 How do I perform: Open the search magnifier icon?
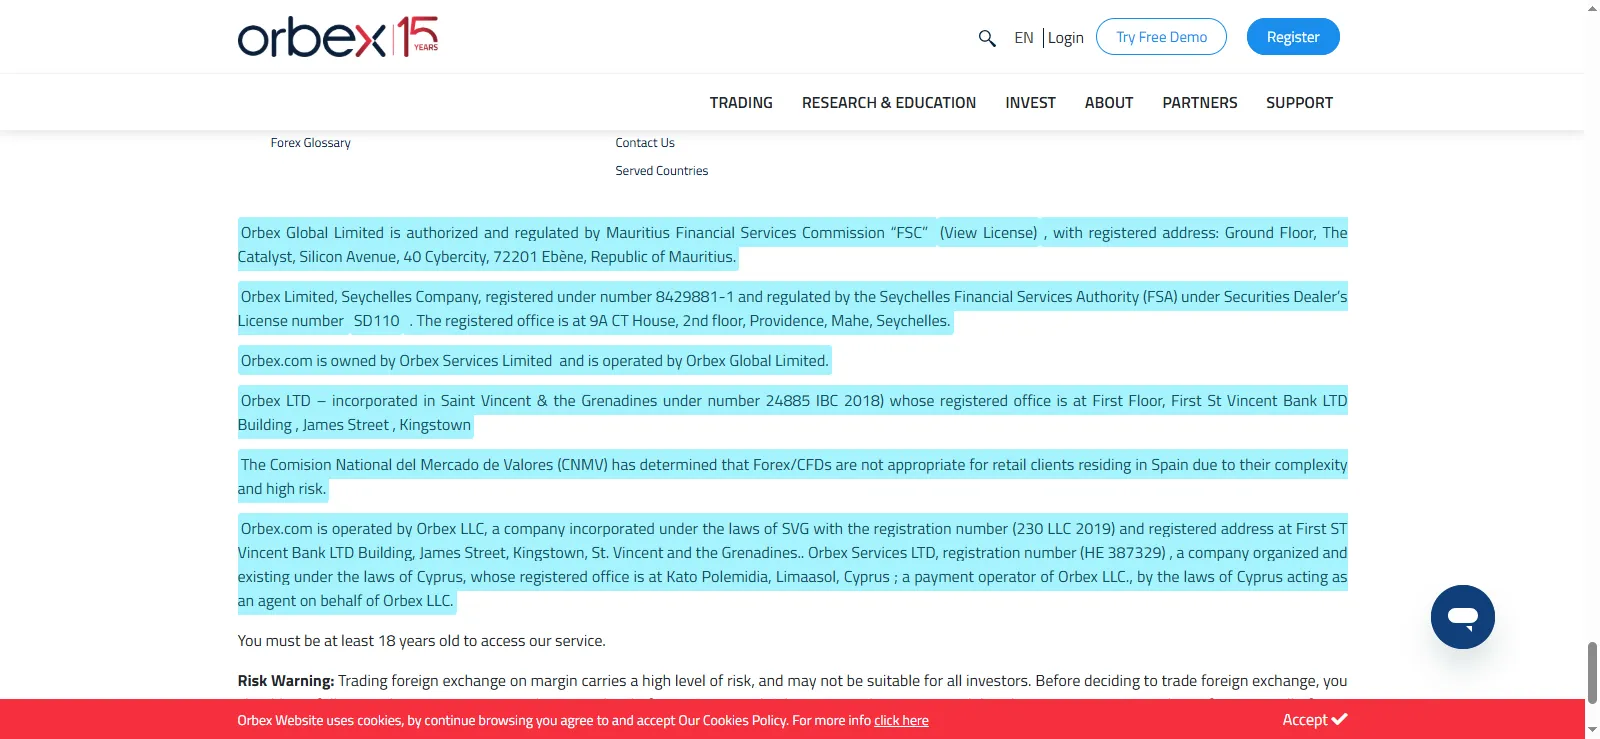[987, 38]
